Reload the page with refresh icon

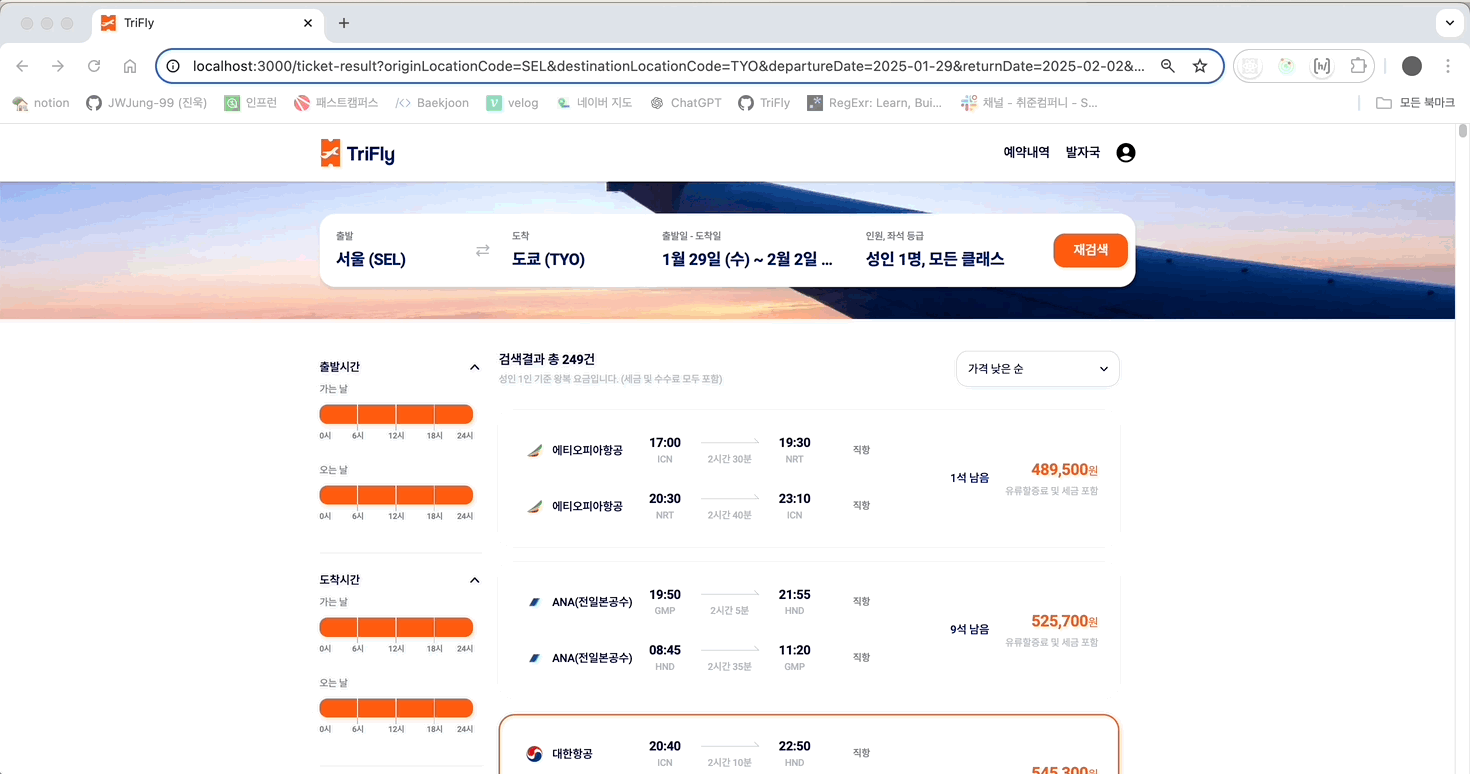click(94, 66)
